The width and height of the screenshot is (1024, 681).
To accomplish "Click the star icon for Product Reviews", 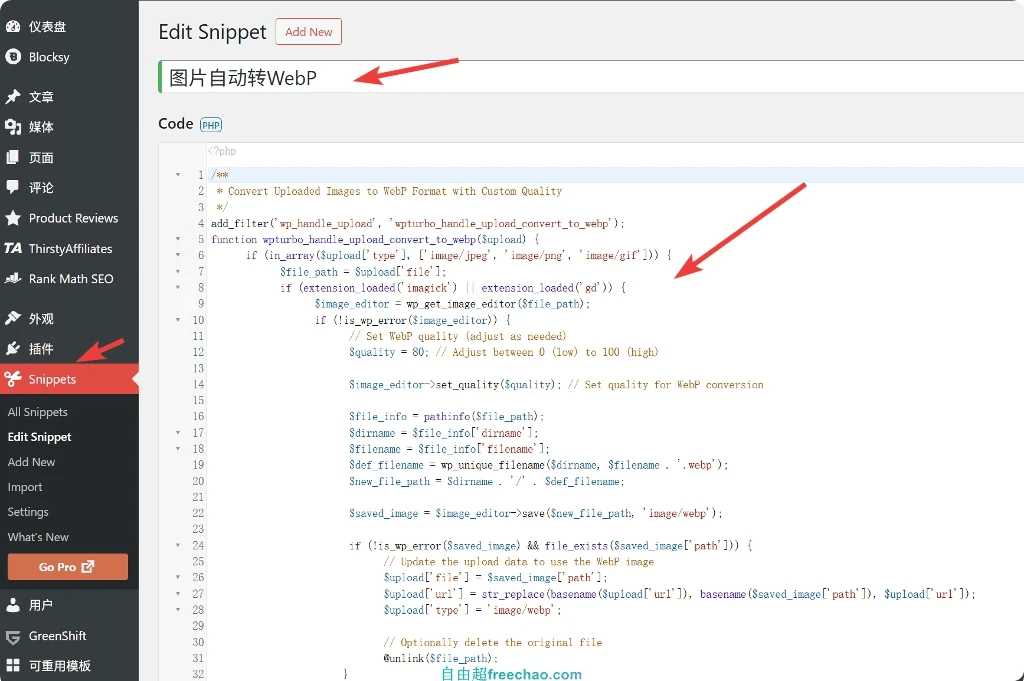I will [13, 218].
